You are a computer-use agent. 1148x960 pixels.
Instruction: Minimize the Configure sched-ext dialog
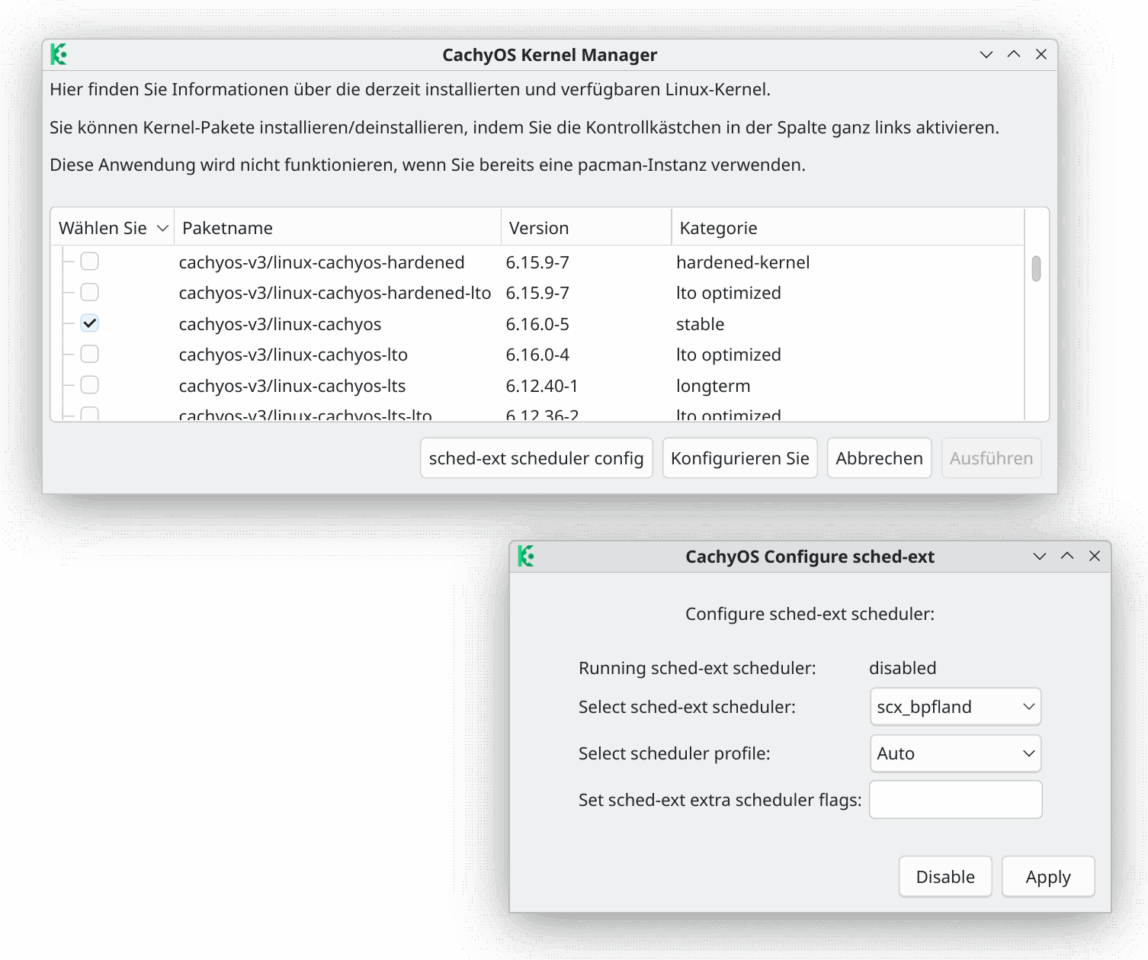click(1040, 557)
